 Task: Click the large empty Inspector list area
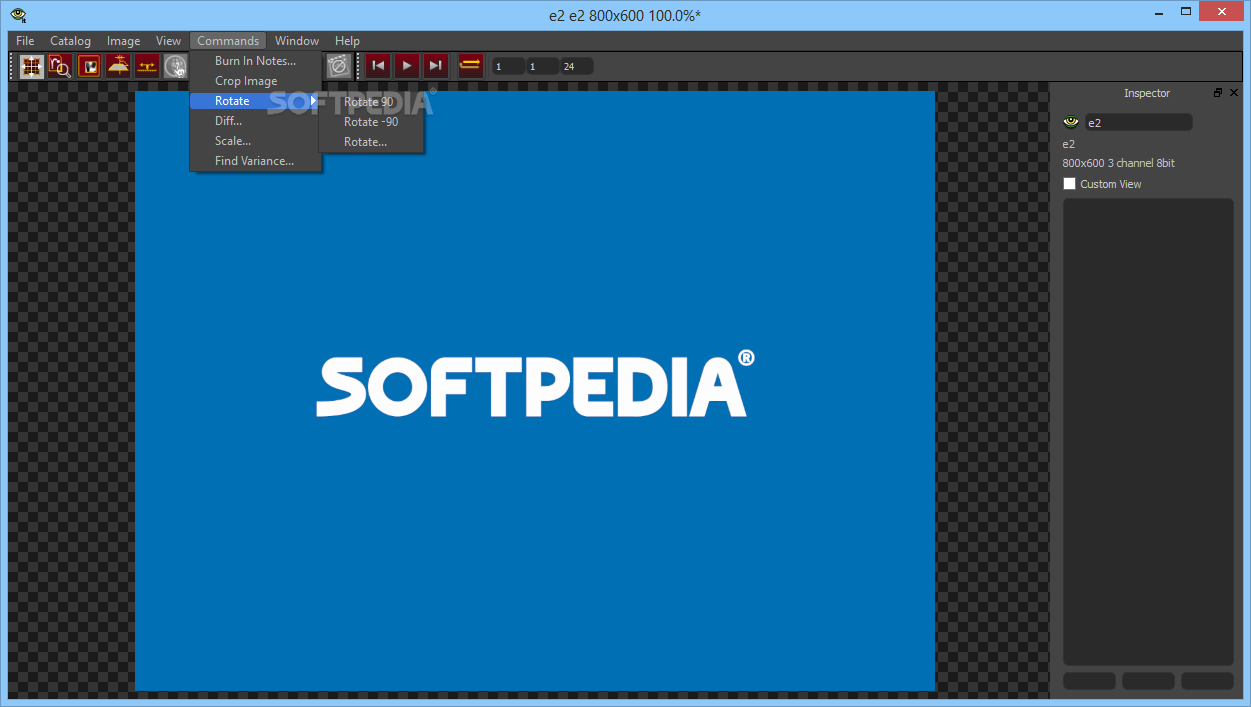(x=1148, y=431)
